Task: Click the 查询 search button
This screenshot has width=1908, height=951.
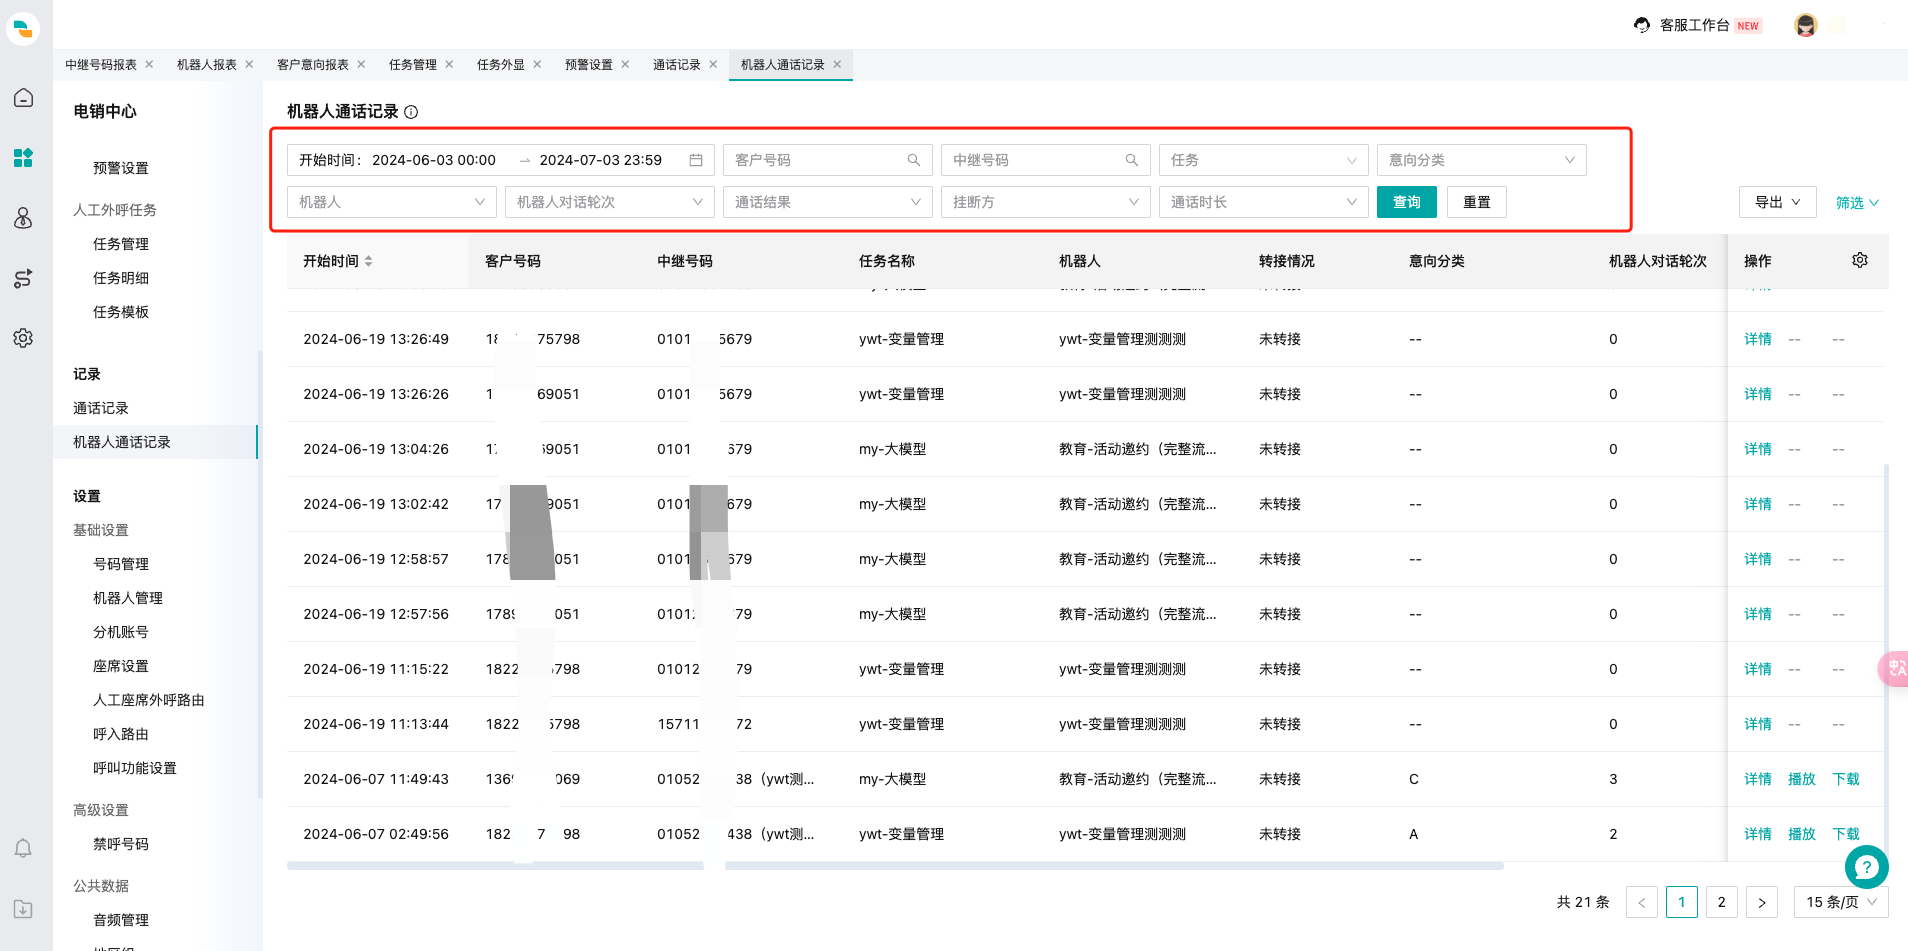Action: coord(1407,202)
